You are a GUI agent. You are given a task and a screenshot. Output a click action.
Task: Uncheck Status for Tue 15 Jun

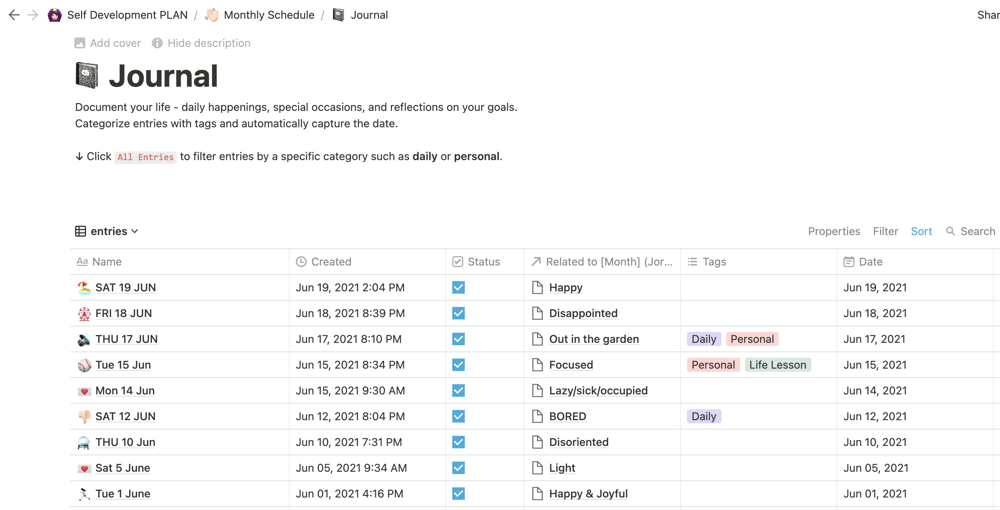[459, 365]
